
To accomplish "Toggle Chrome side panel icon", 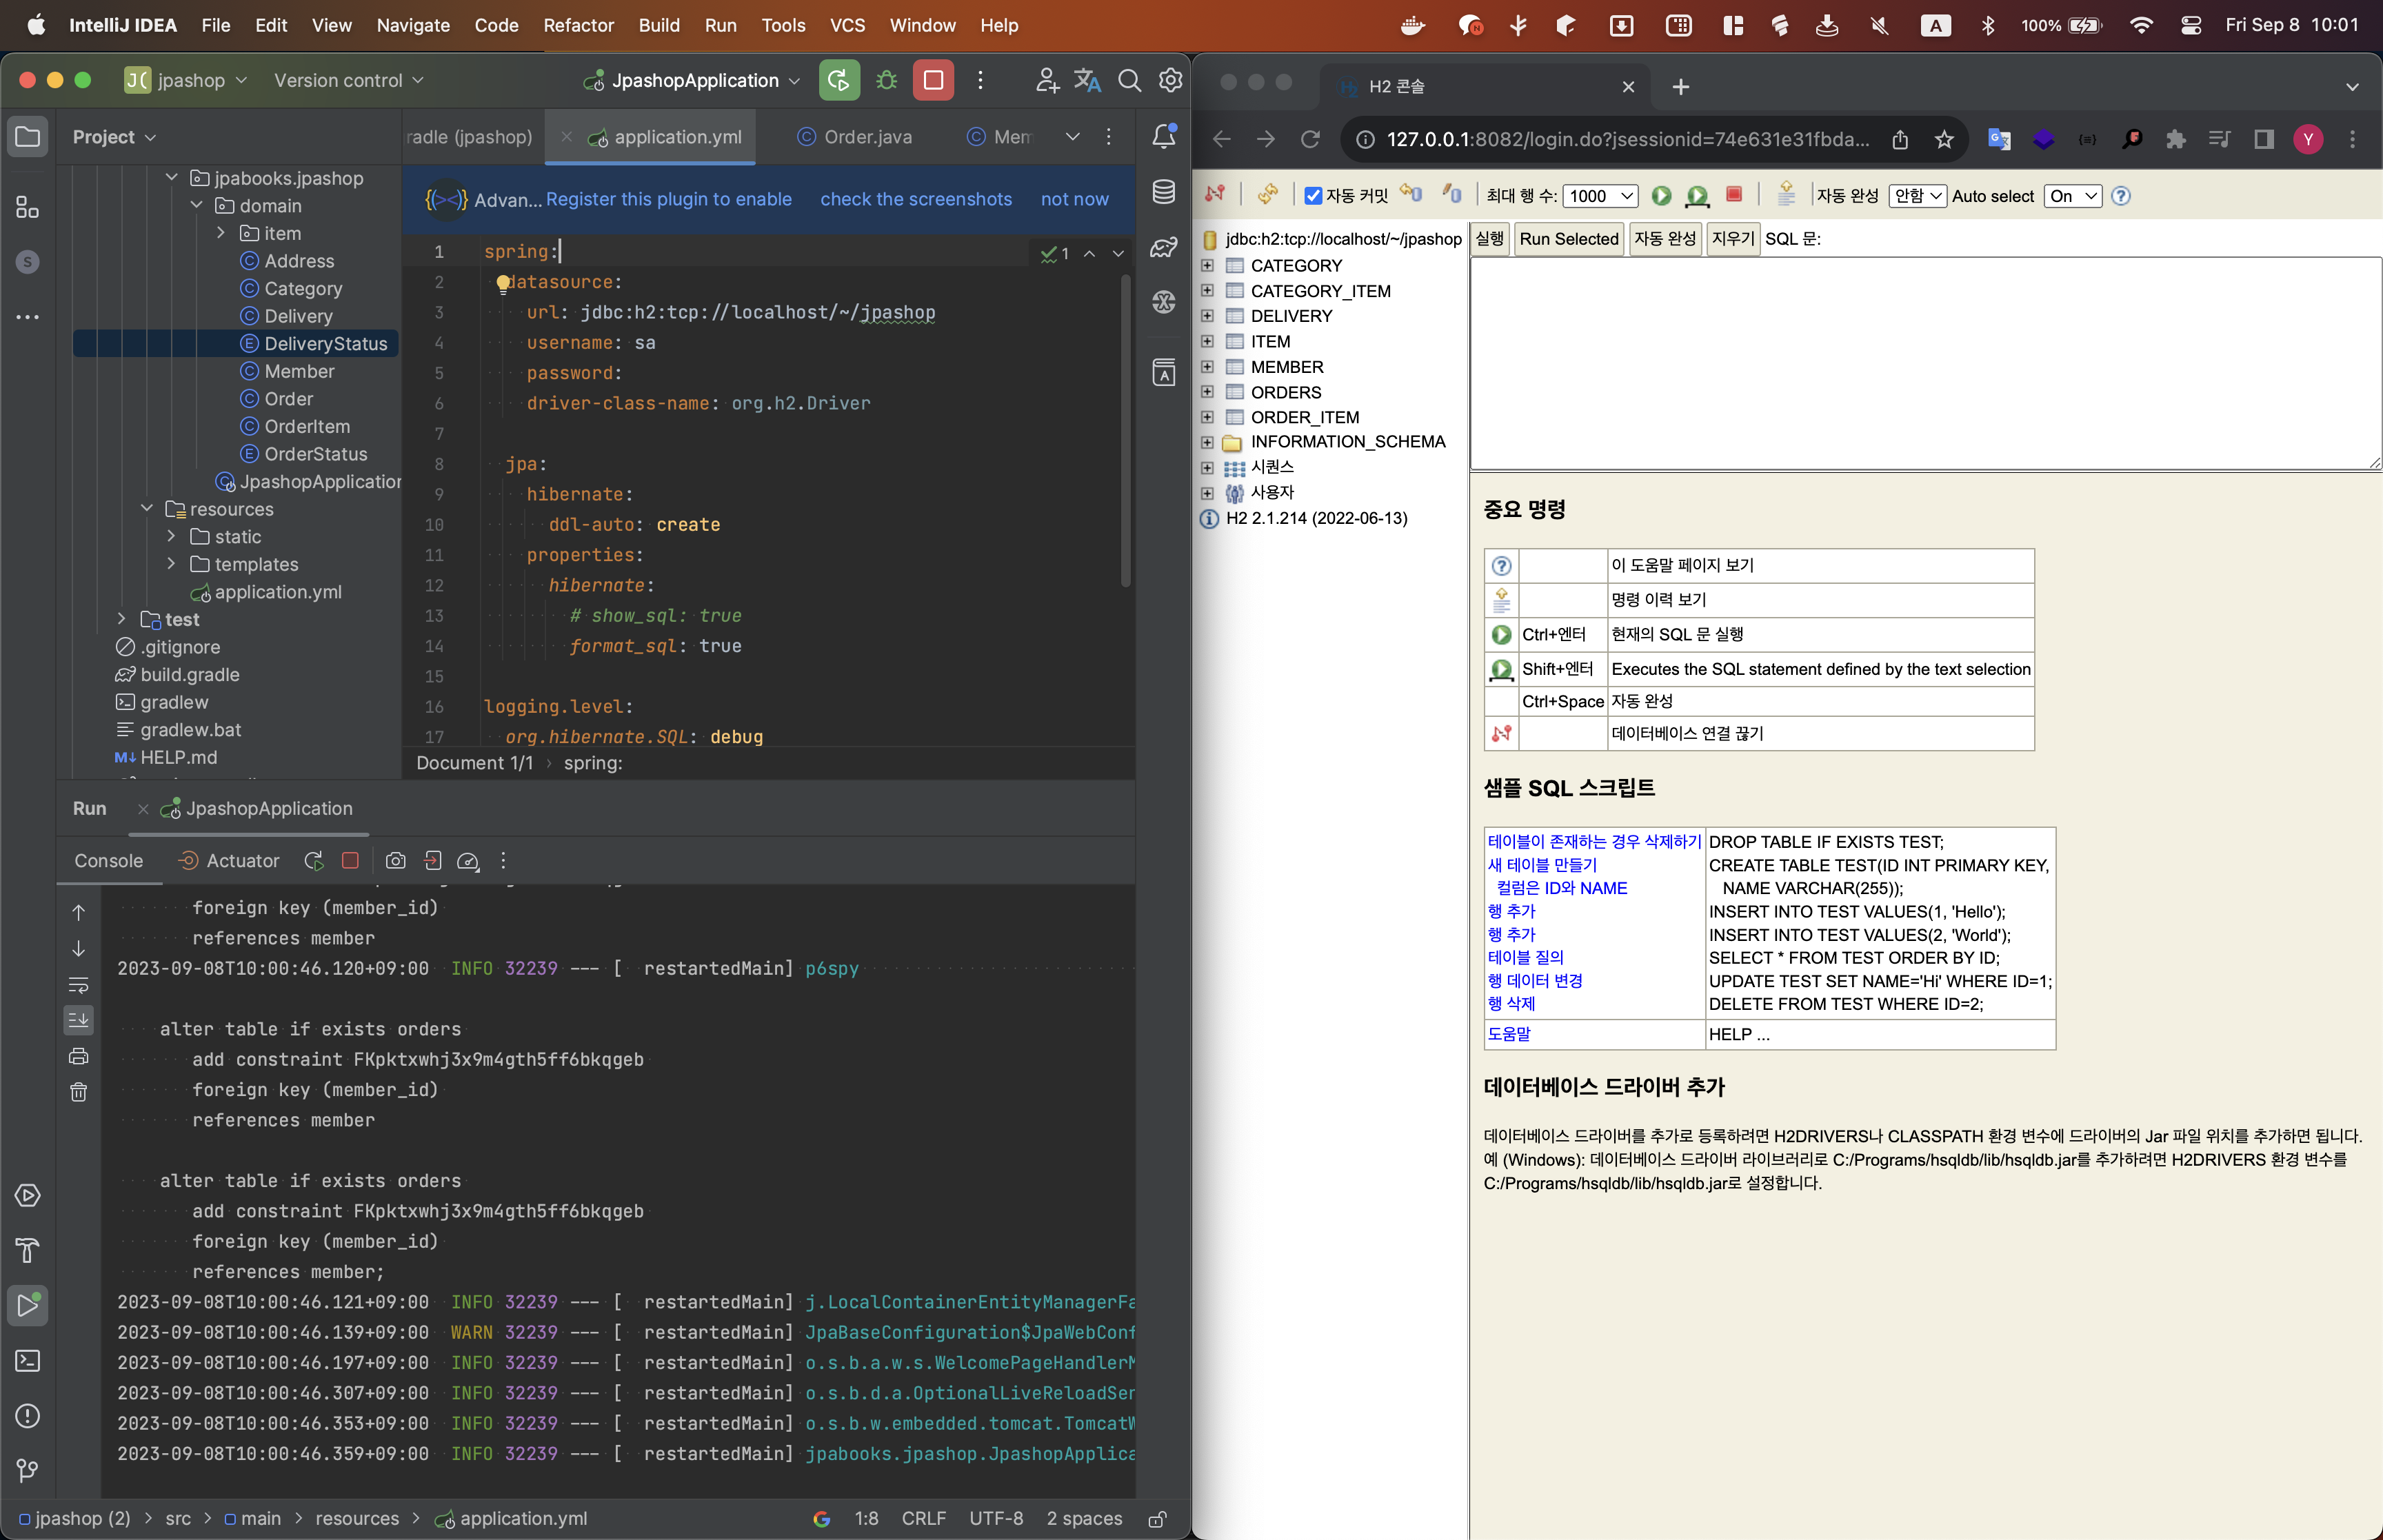I will click(2264, 139).
